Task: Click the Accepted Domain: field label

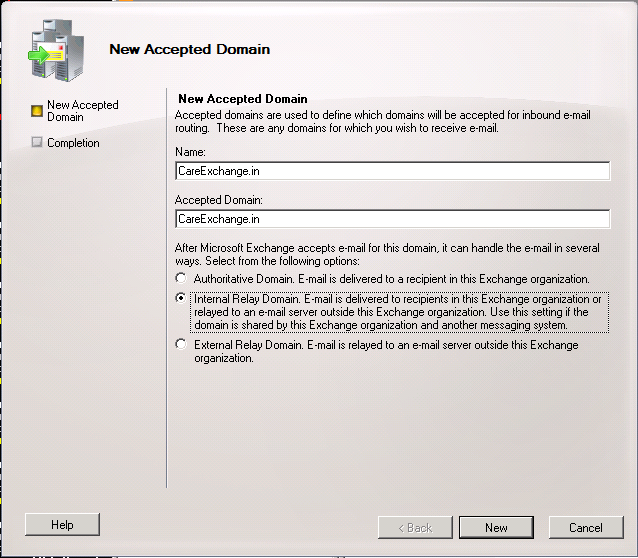Action: [219, 200]
